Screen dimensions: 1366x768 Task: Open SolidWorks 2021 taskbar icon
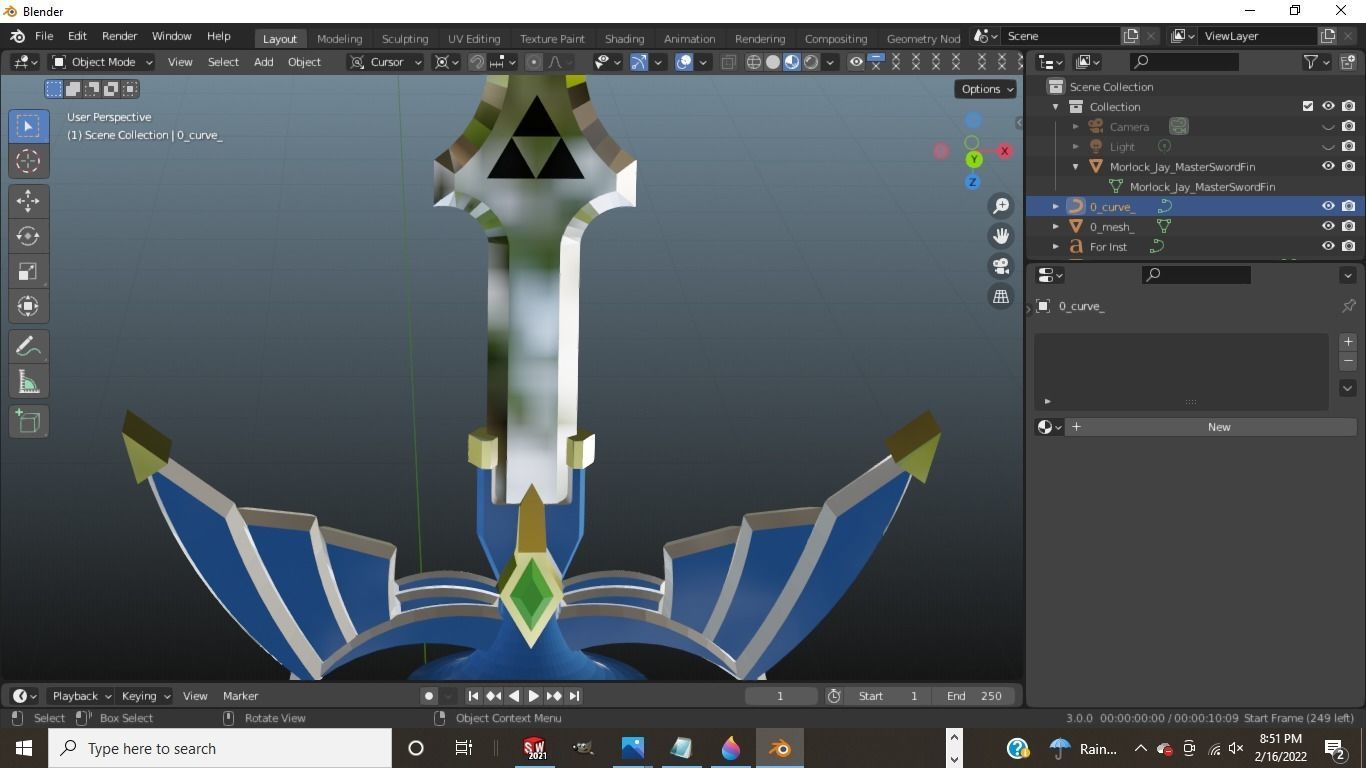534,748
